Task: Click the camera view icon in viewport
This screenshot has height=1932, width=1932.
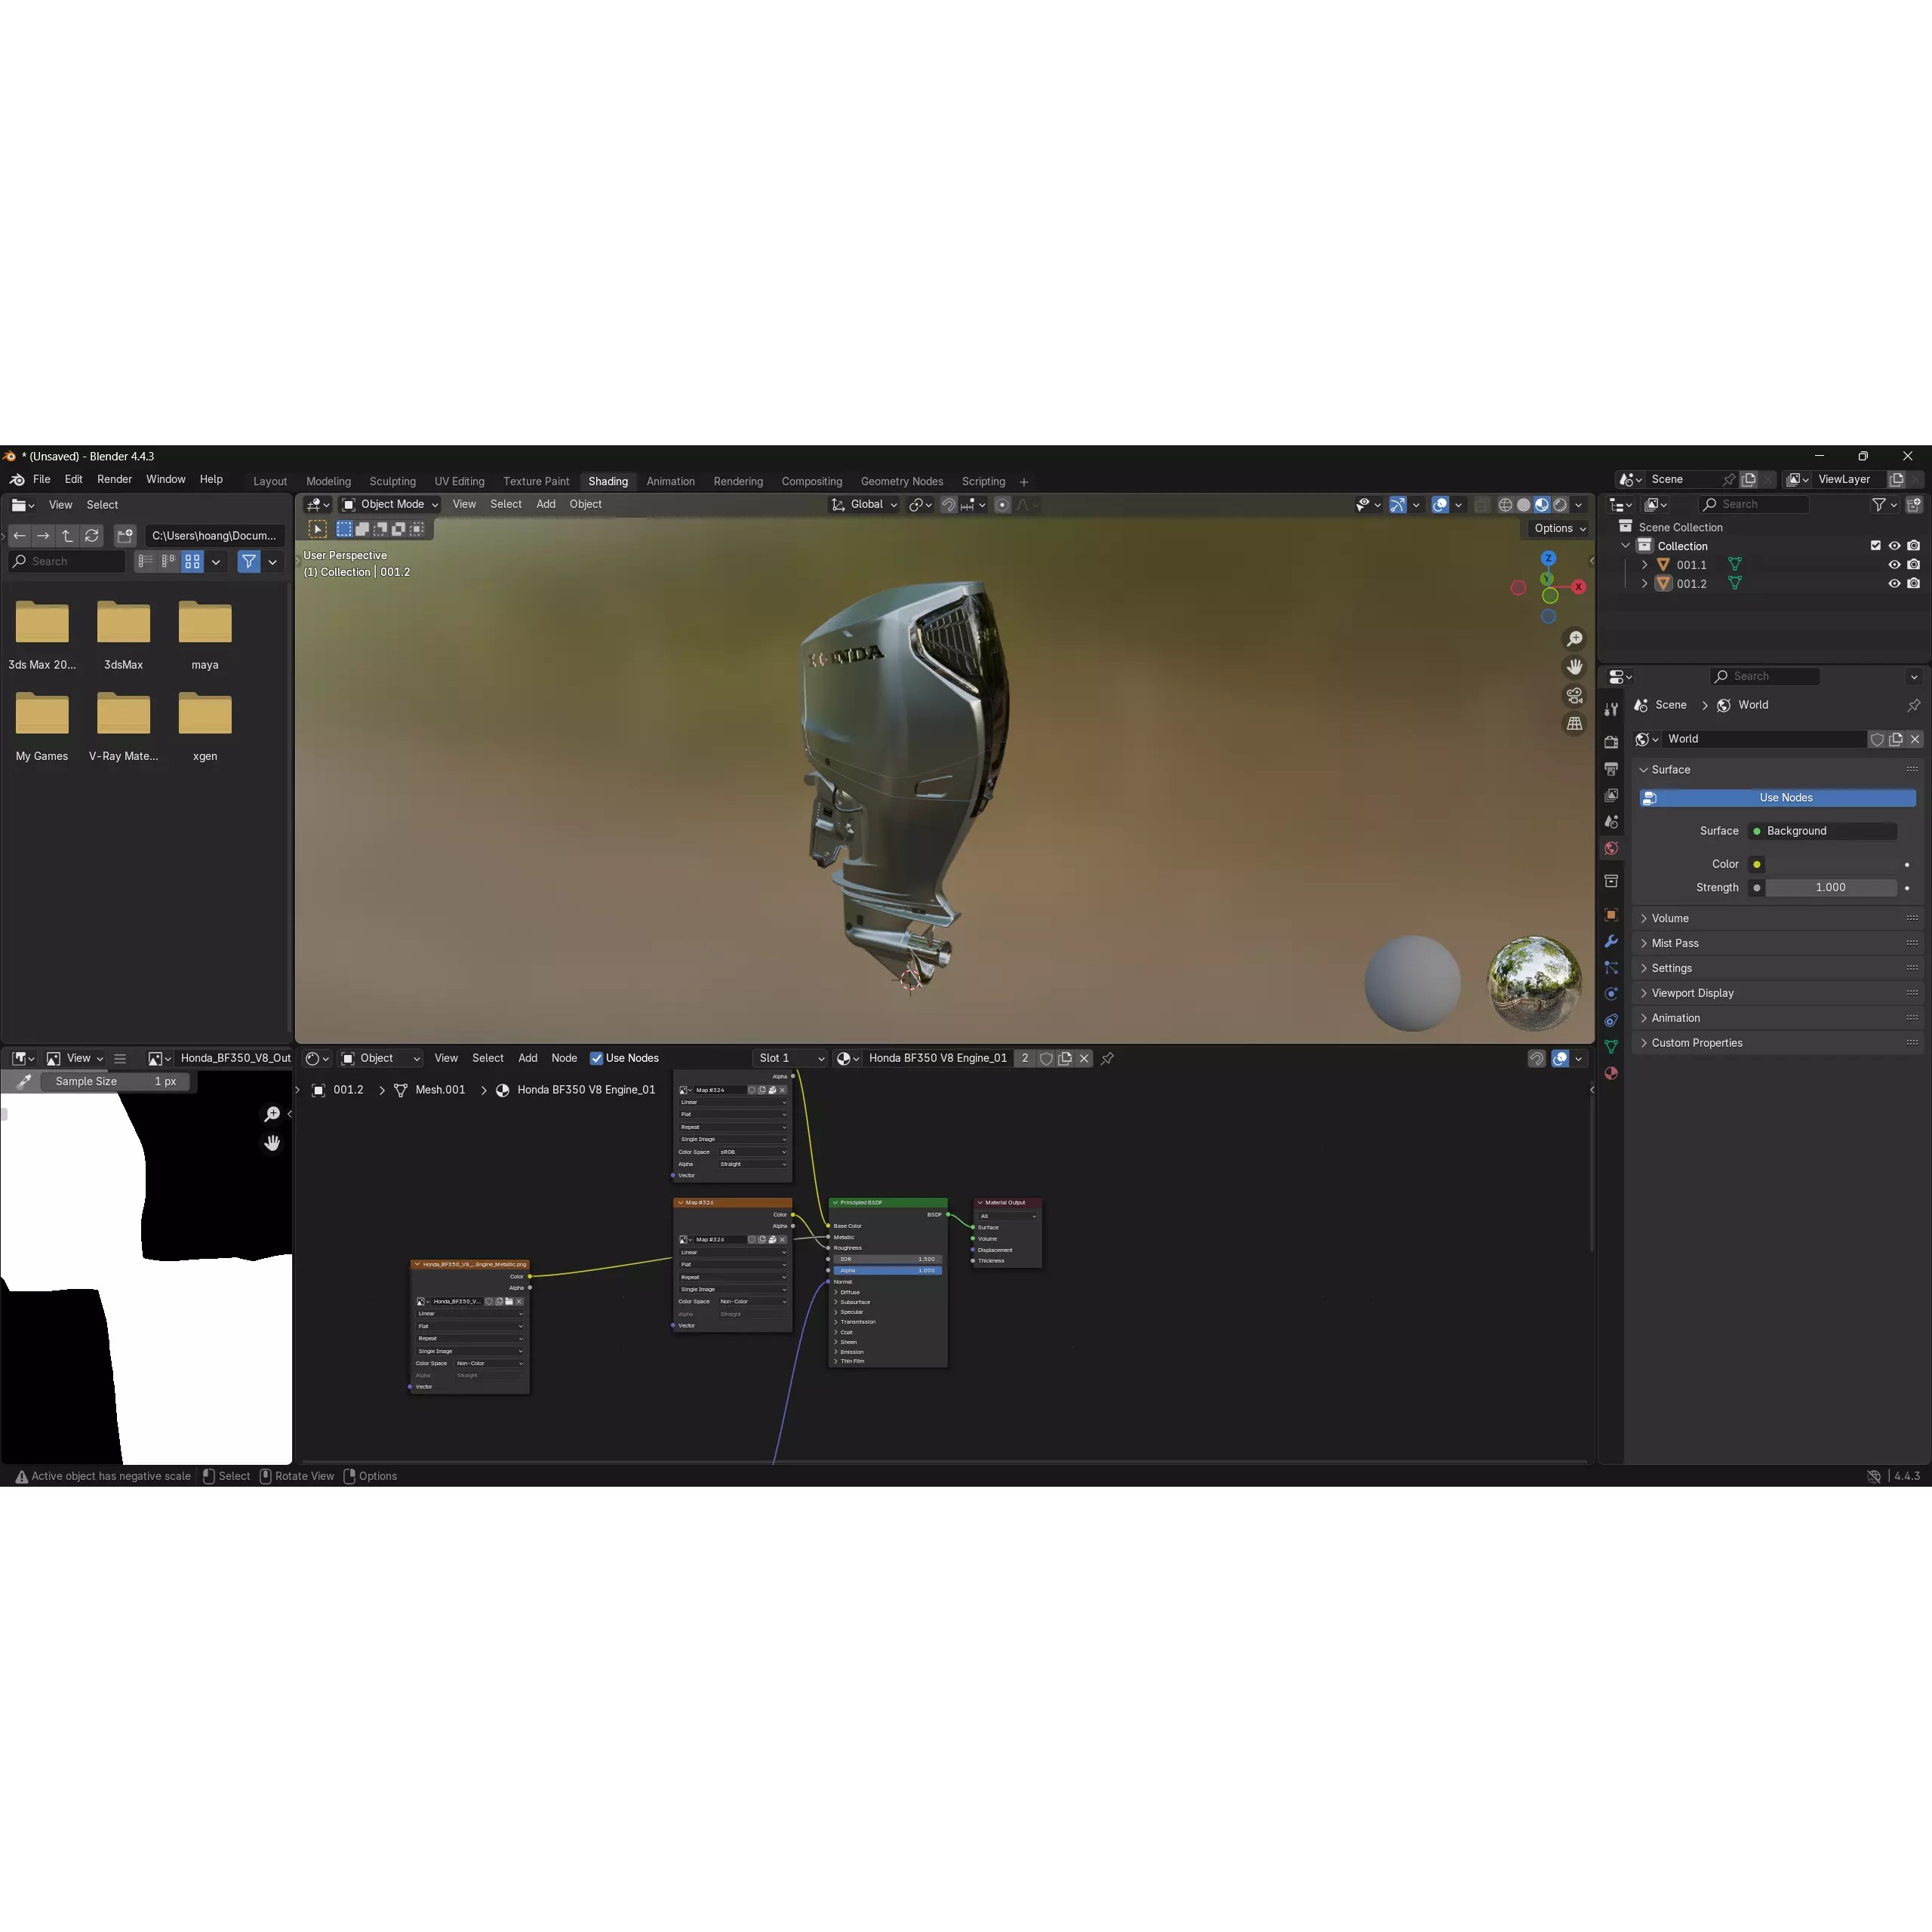Action: 1574,695
